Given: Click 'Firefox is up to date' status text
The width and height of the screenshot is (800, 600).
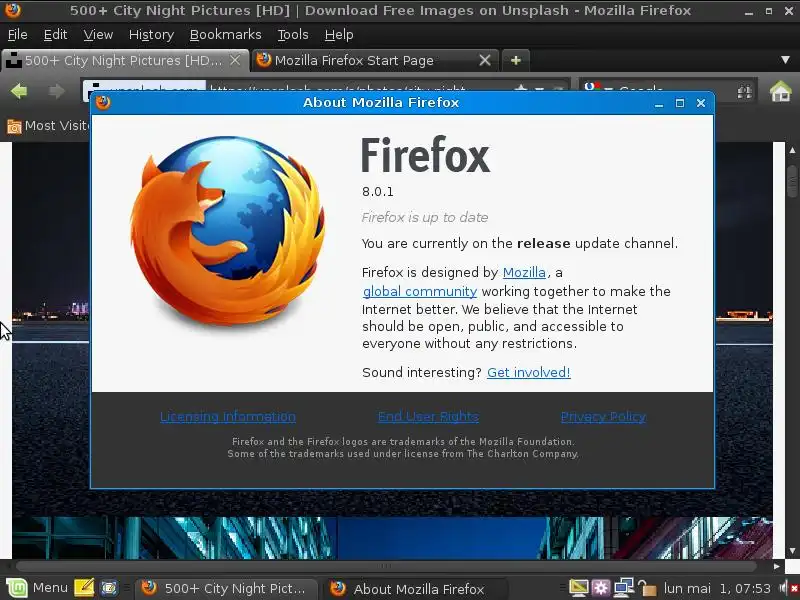Looking at the screenshot, I should point(424,217).
